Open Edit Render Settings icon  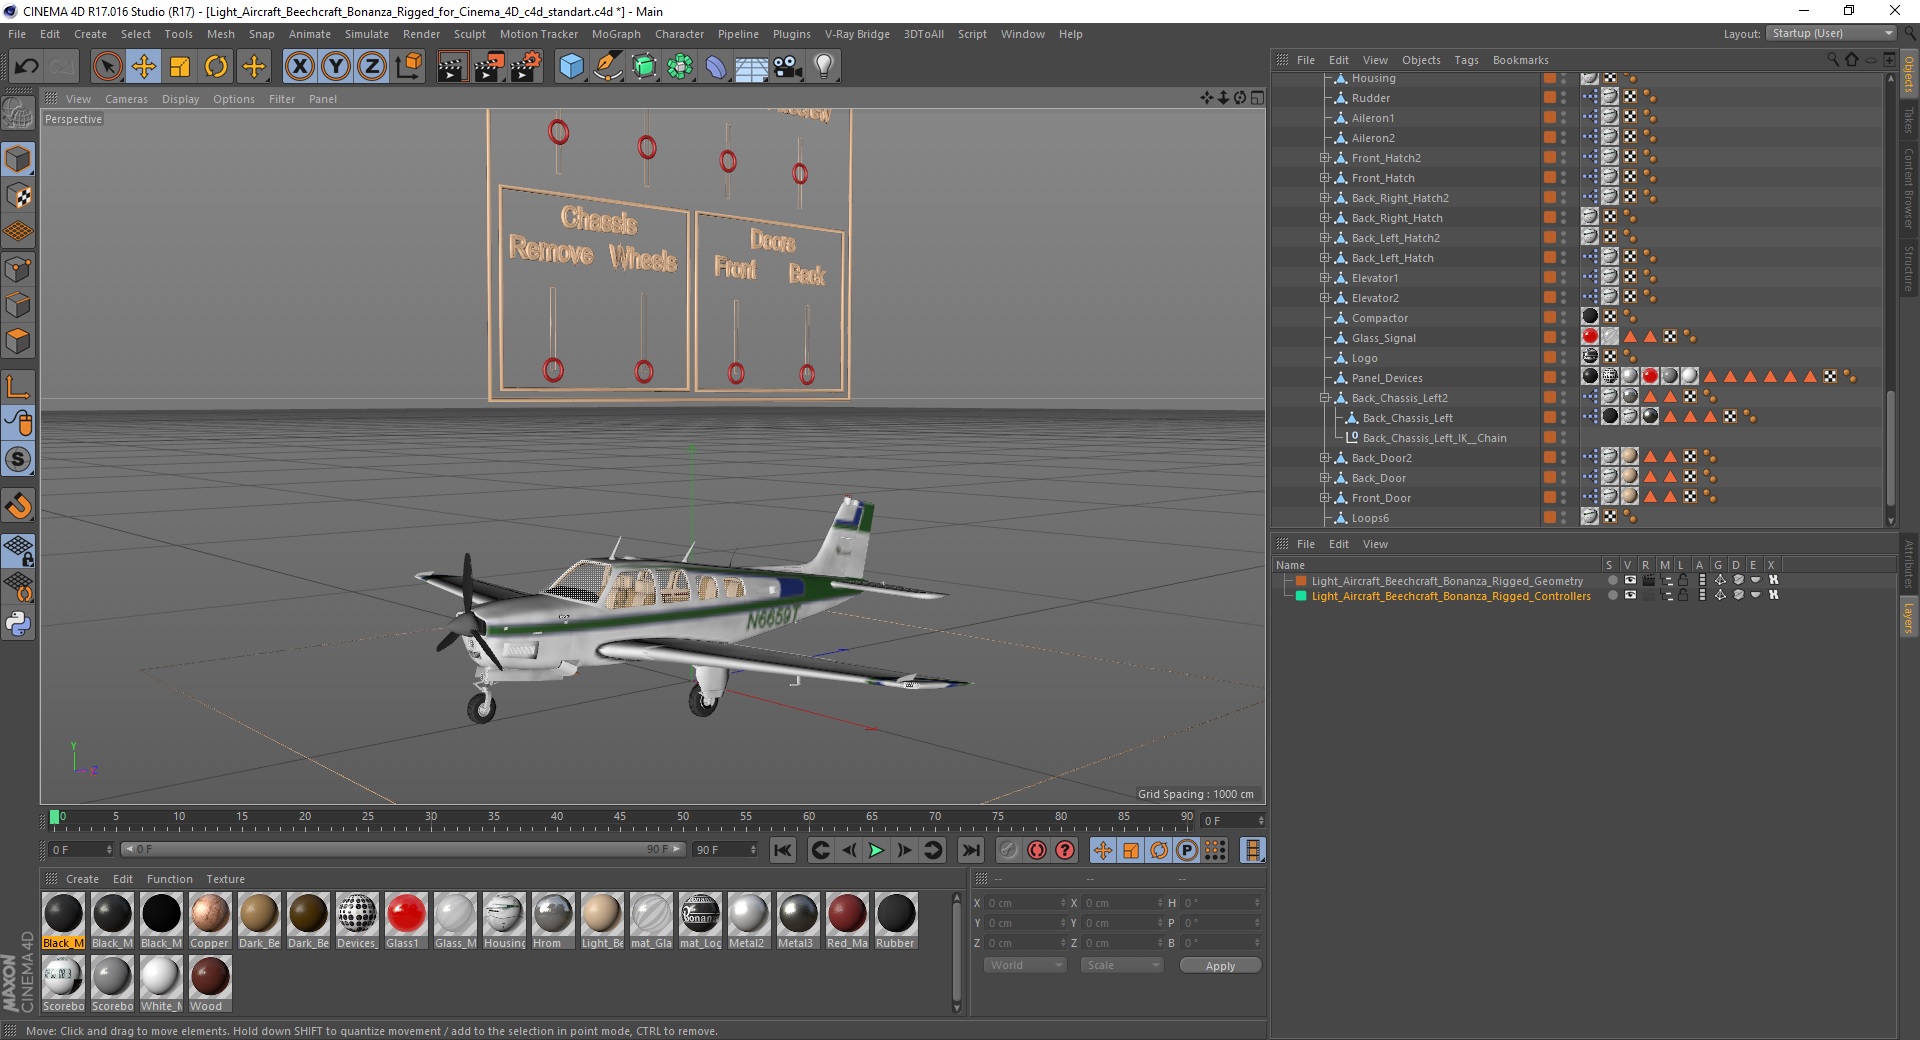click(x=526, y=67)
